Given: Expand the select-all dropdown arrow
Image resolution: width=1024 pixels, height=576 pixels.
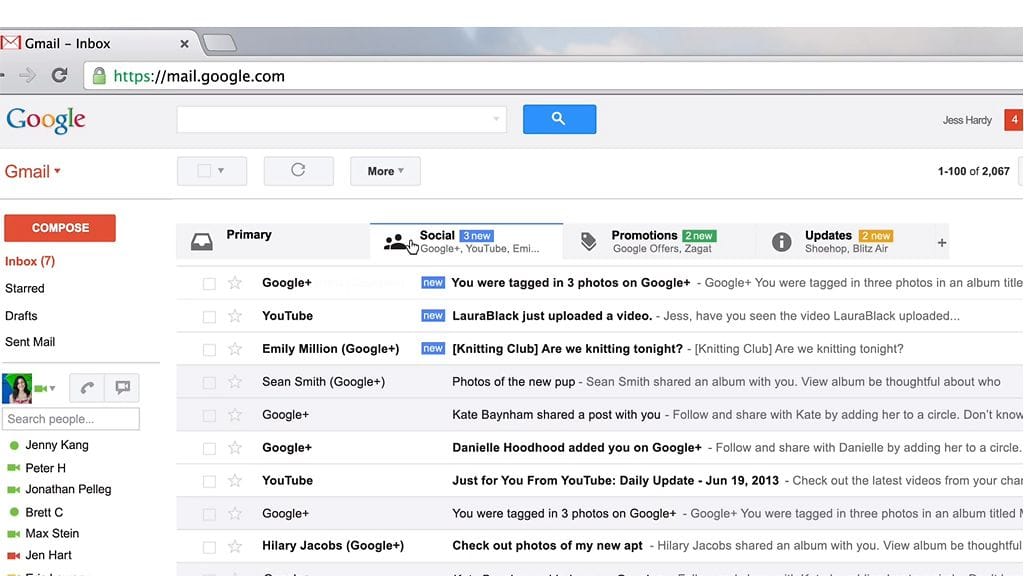Looking at the screenshot, I should (x=222, y=171).
